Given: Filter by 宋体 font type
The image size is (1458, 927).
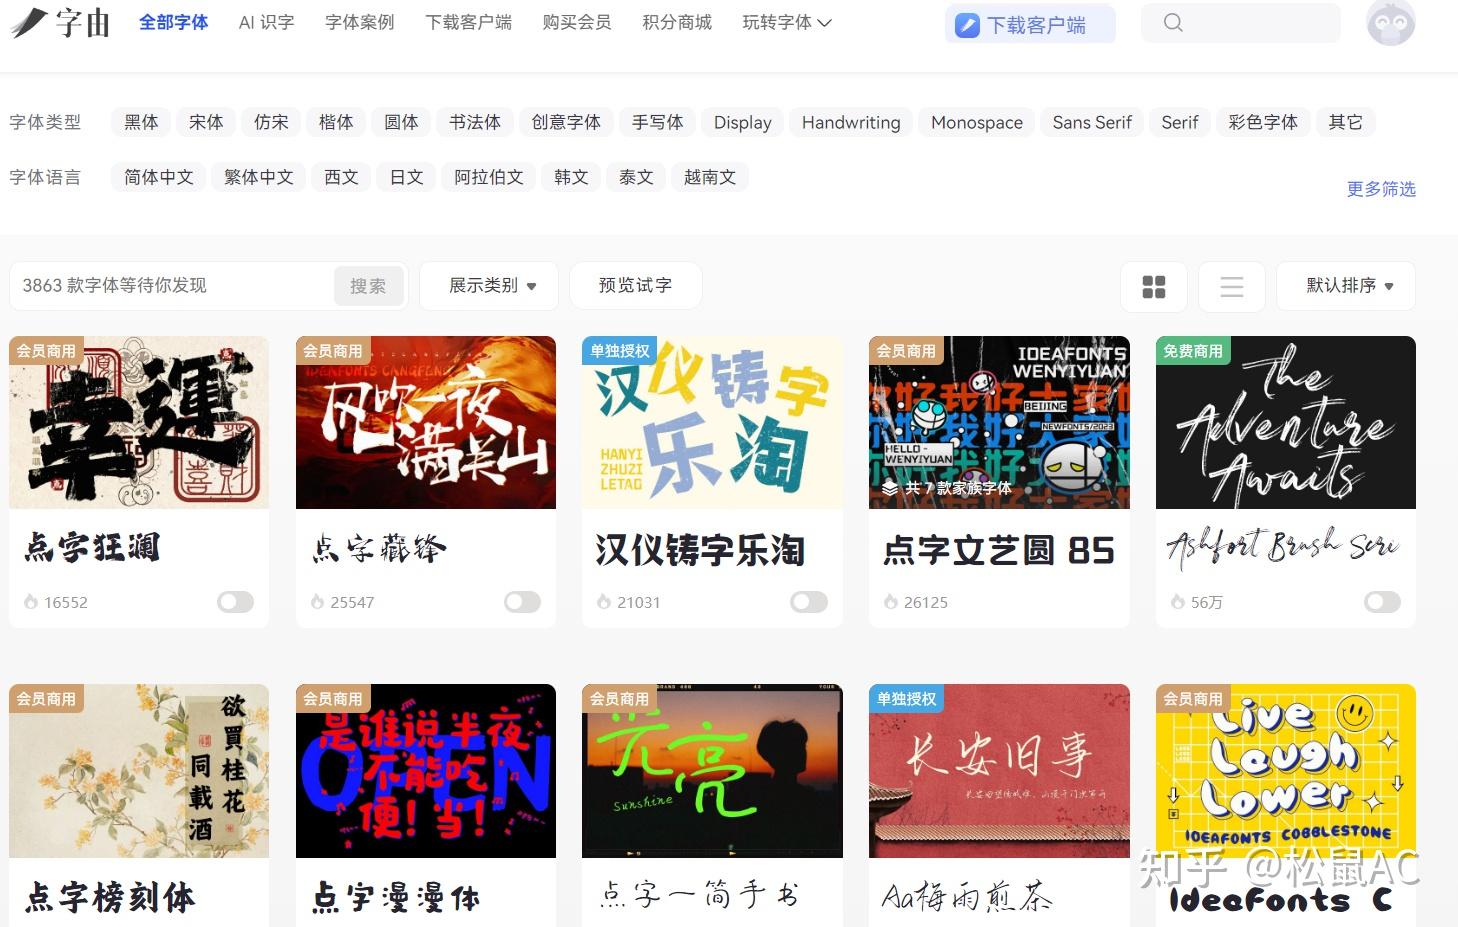Looking at the screenshot, I should click(x=206, y=122).
